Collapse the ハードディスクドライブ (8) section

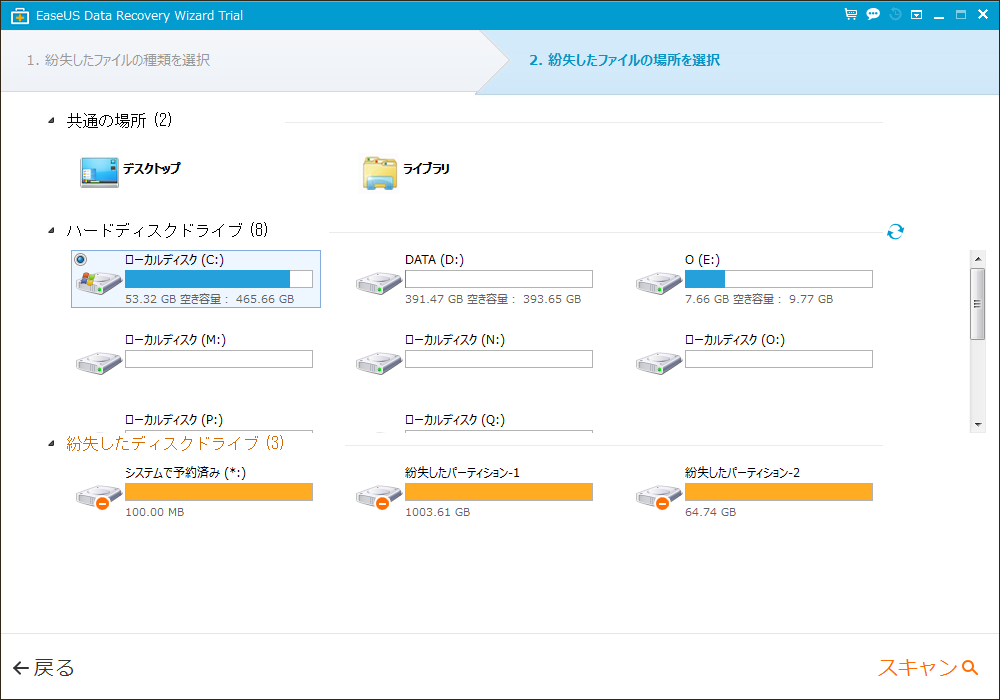tap(51, 231)
